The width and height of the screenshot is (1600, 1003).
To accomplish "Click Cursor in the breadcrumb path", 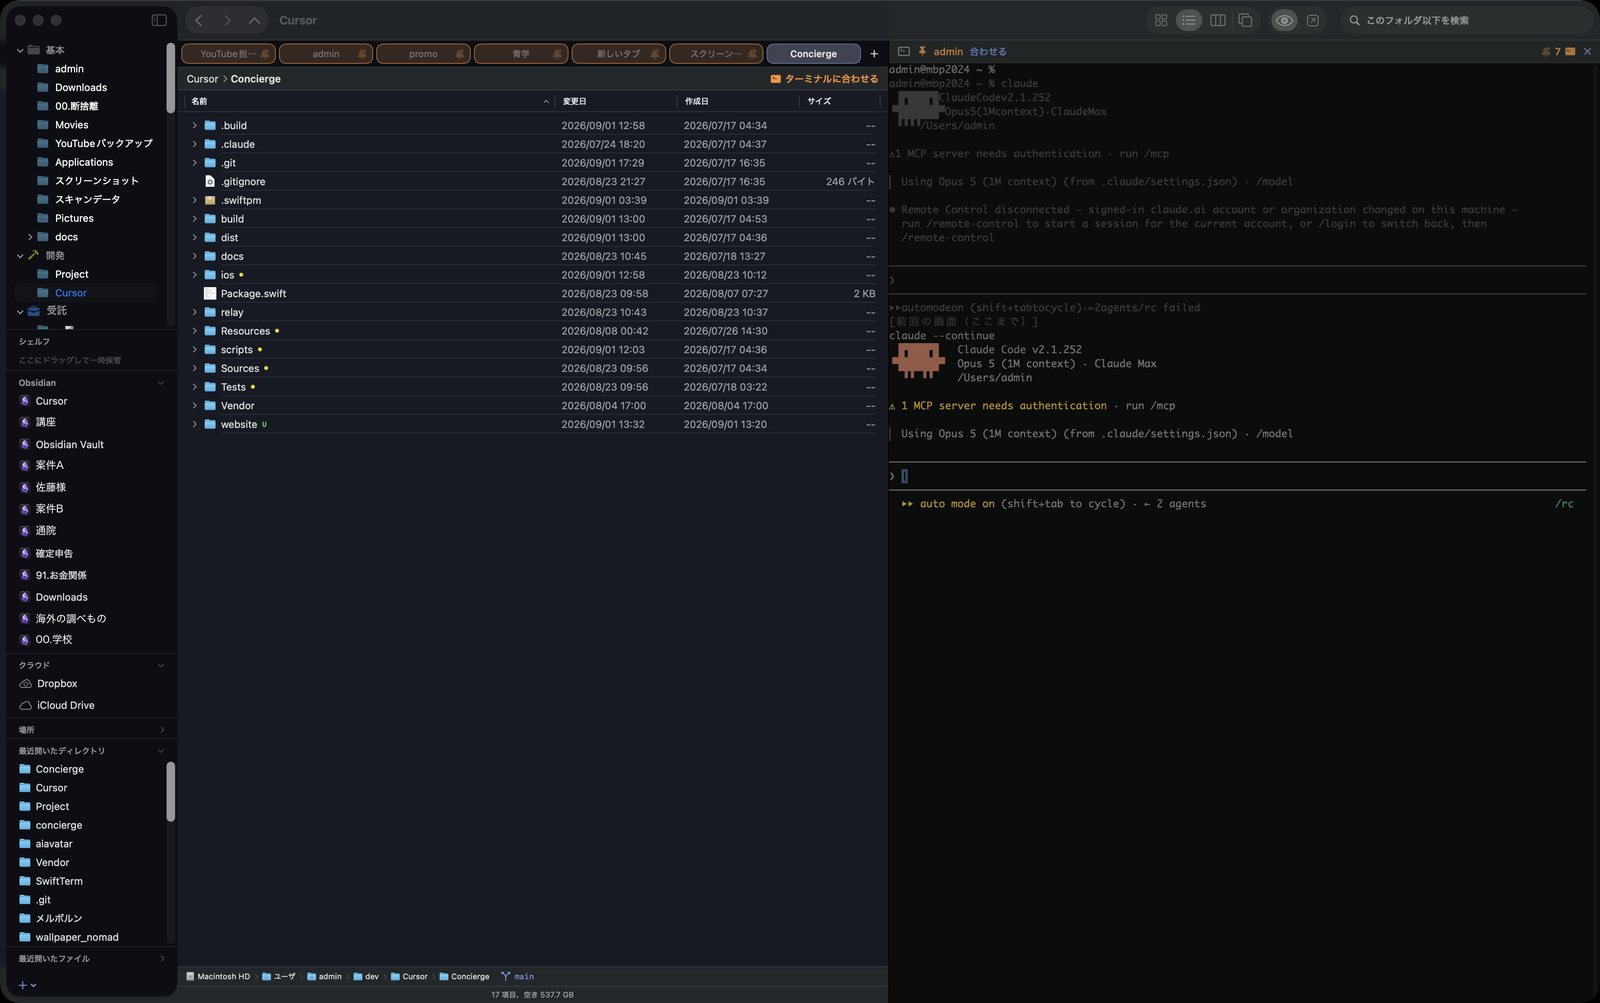I will [x=202, y=79].
